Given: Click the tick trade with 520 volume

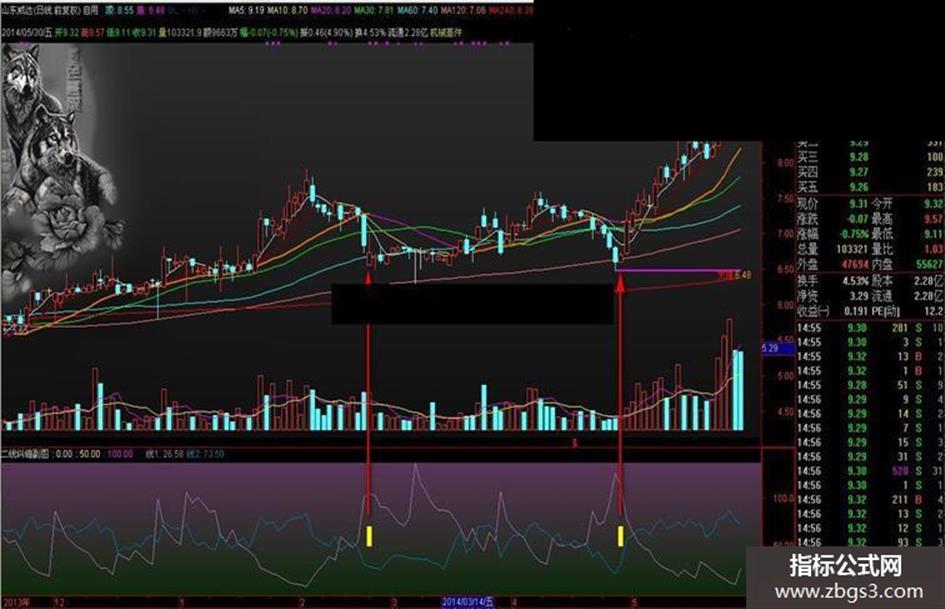Looking at the screenshot, I should [900, 471].
